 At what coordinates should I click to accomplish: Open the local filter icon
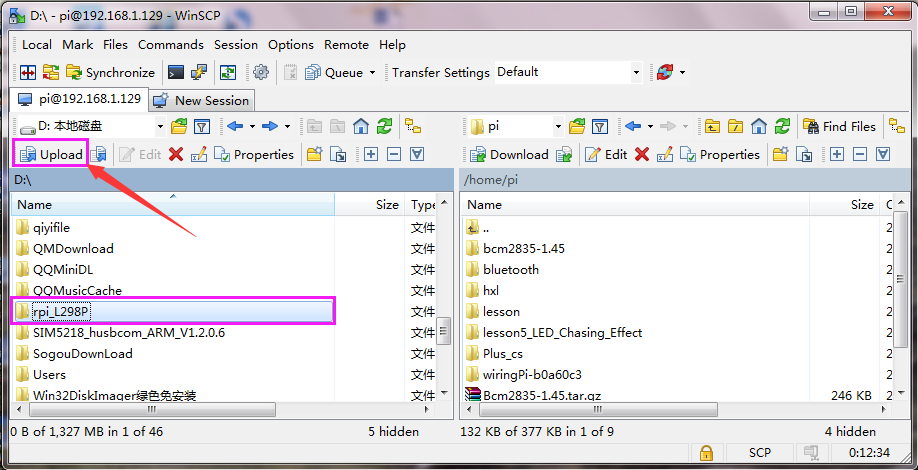(202, 126)
